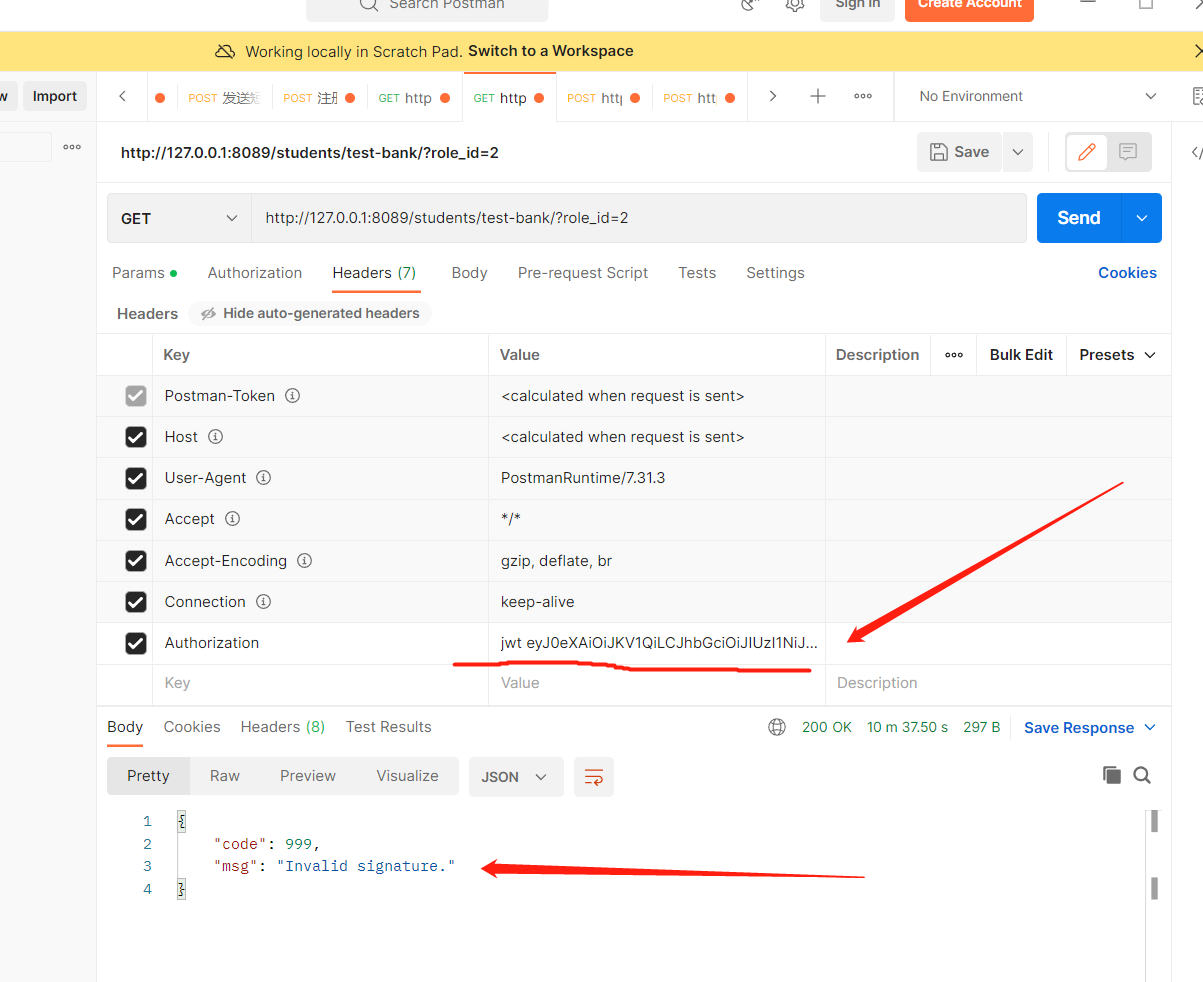Open the Presets dropdown
1203x982 pixels.
[1117, 355]
